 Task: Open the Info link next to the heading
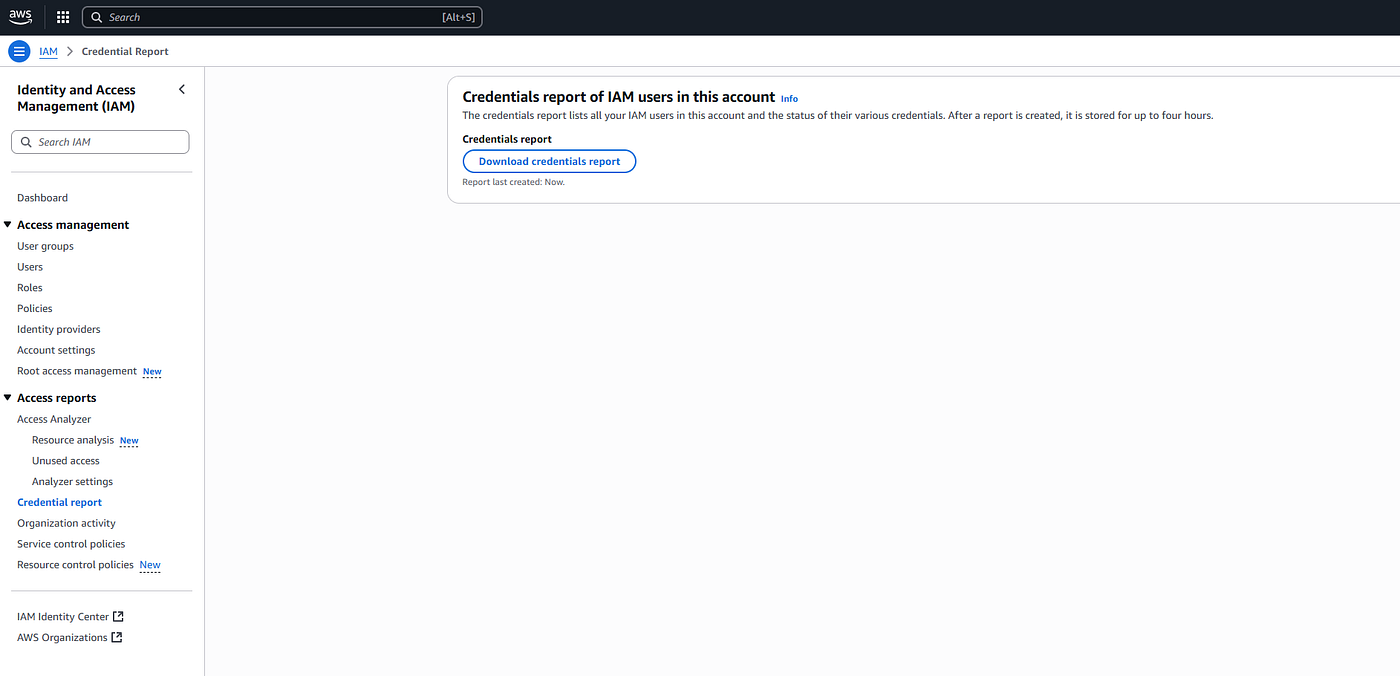(789, 99)
